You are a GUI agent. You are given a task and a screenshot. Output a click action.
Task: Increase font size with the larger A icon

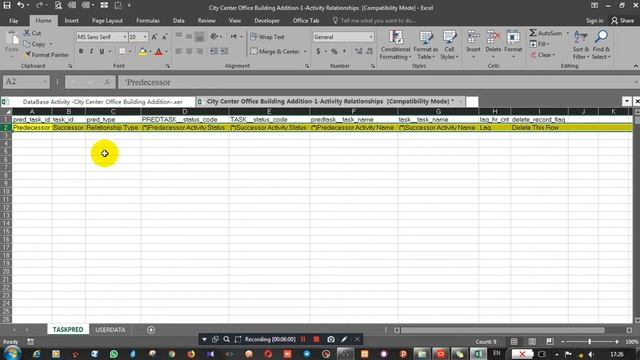pyautogui.click(x=154, y=37)
